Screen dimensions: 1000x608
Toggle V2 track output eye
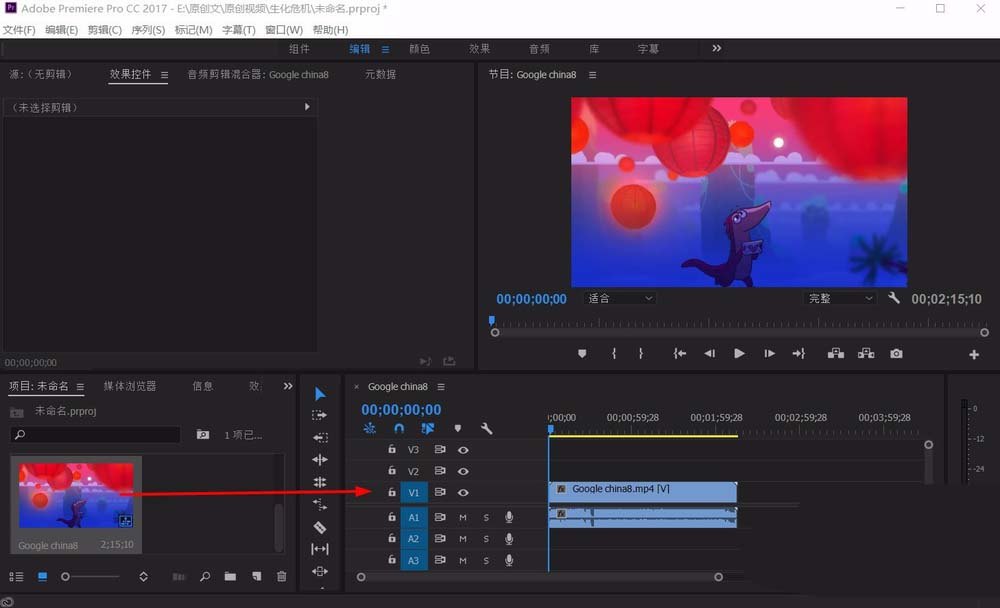click(463, 471)
